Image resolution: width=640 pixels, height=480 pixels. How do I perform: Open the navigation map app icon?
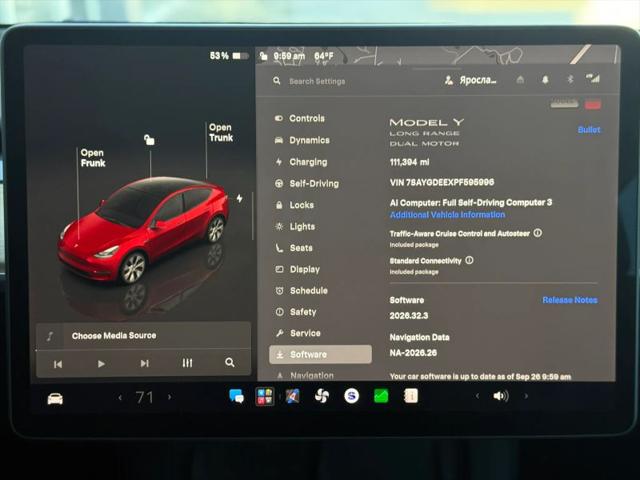[x=292, y=396]
